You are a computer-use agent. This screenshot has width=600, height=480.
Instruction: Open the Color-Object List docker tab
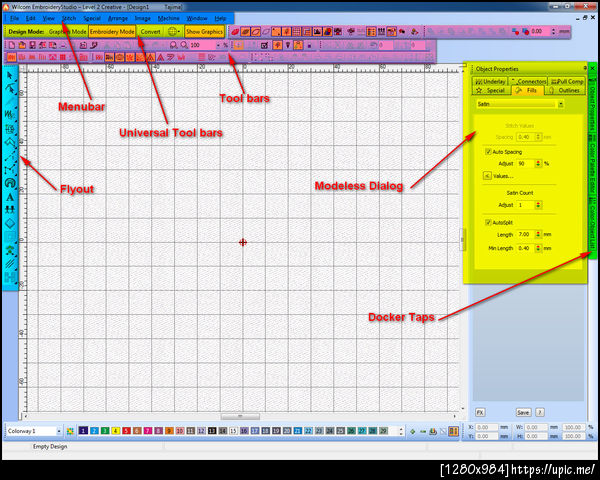pos(592,228)
